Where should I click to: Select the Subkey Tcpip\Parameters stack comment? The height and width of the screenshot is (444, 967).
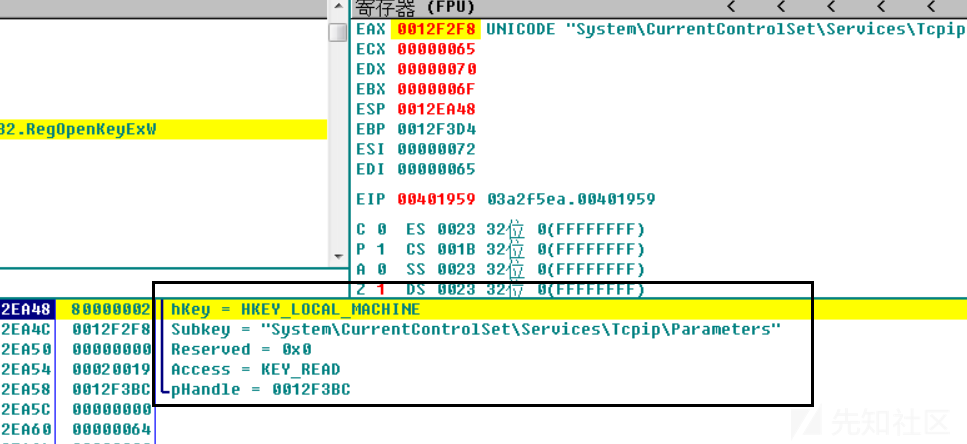click(476, 329)
